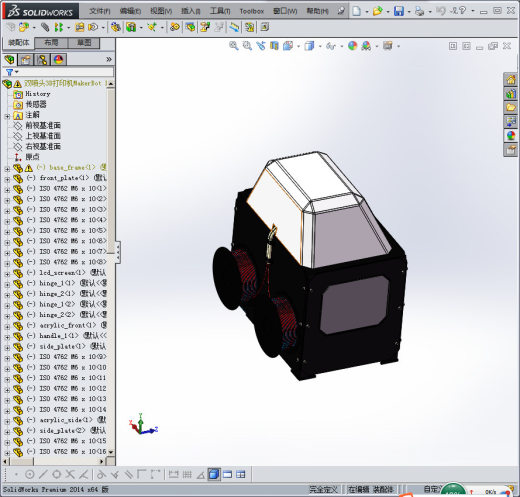Click the panel collapse handle beside tree
Image resolution: width=520 pixels, height=497 pixels.
click(118, 253)
